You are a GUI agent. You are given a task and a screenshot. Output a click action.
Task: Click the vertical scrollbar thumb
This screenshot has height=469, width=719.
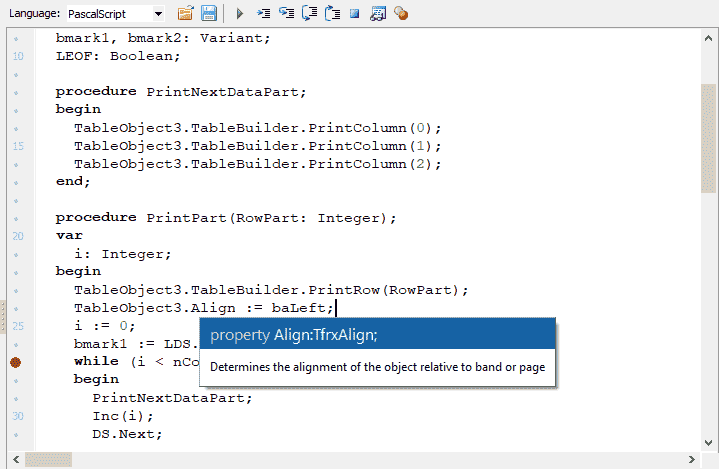708,138
